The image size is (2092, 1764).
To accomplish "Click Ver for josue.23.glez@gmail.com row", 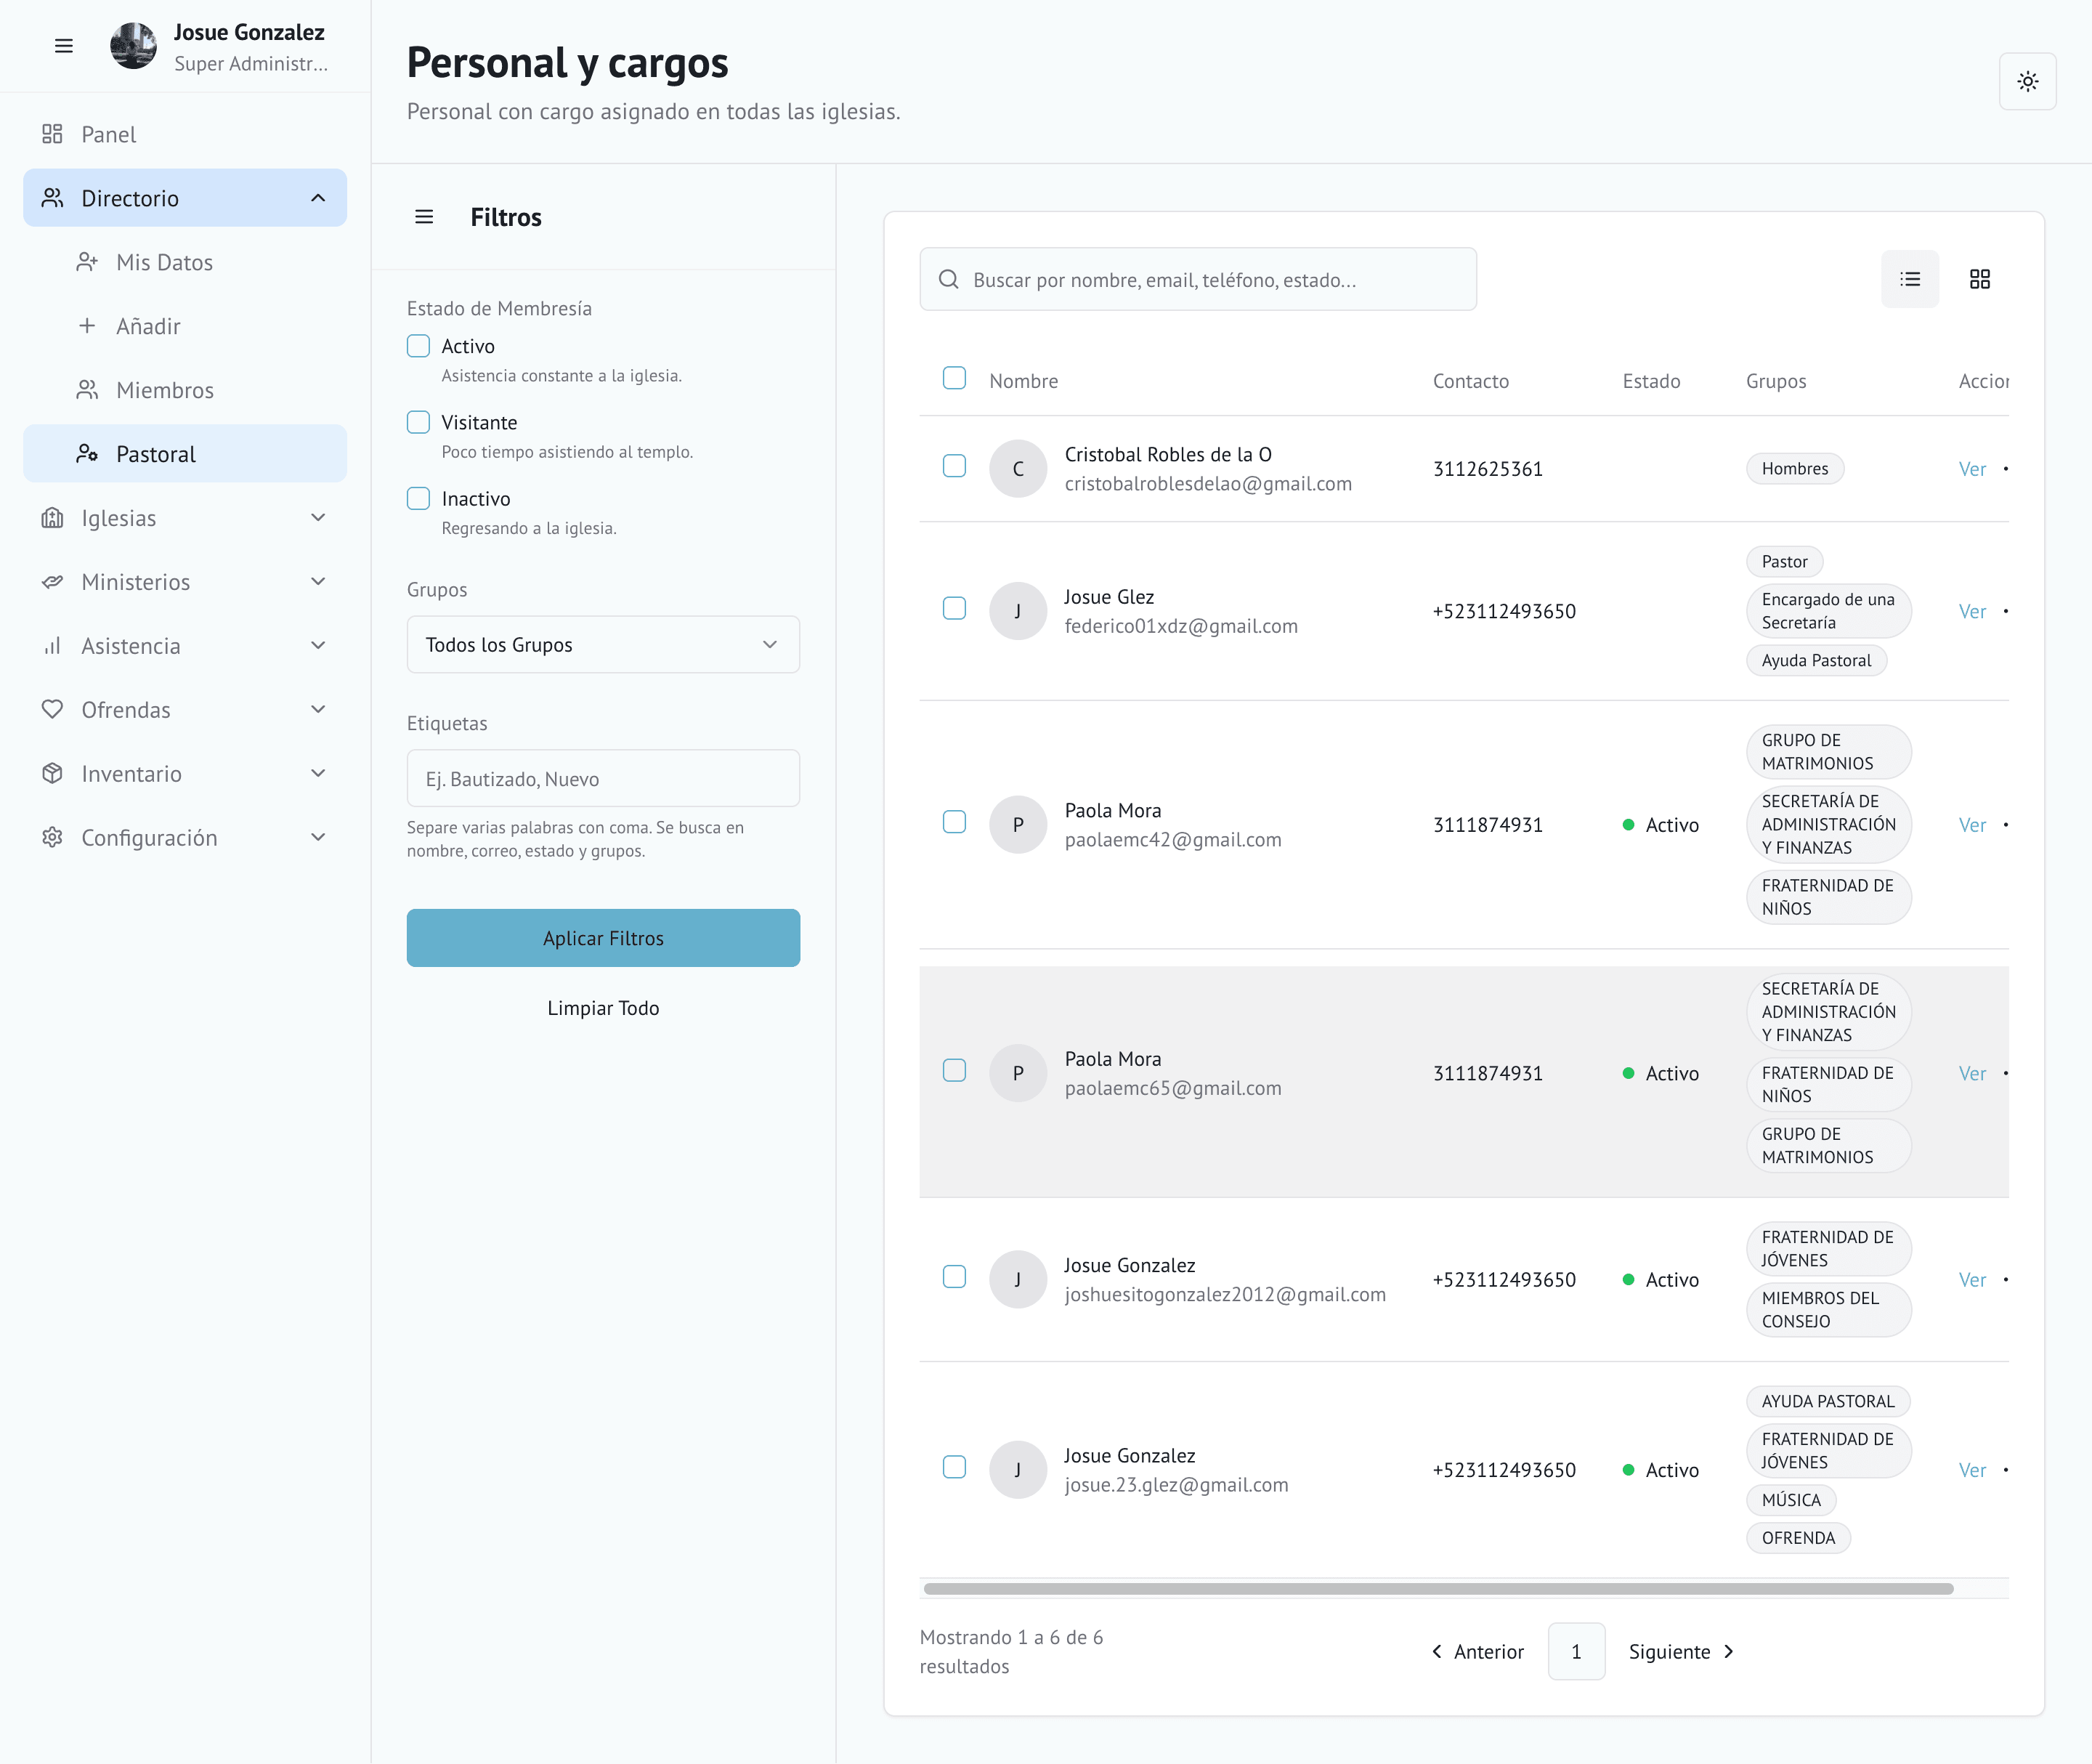I will 1972,1470.
